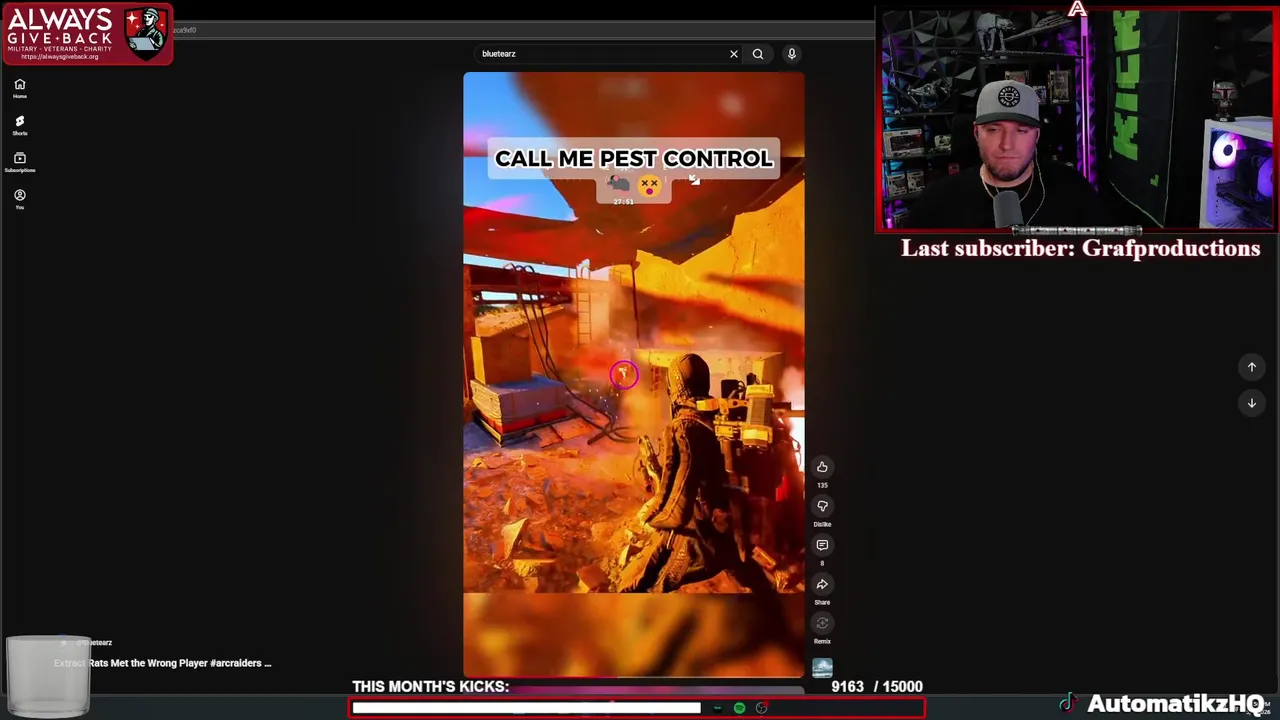Go to previous short with up arrow
The width and height of the screenshot is (1280, 720).
coord(1251,367)
